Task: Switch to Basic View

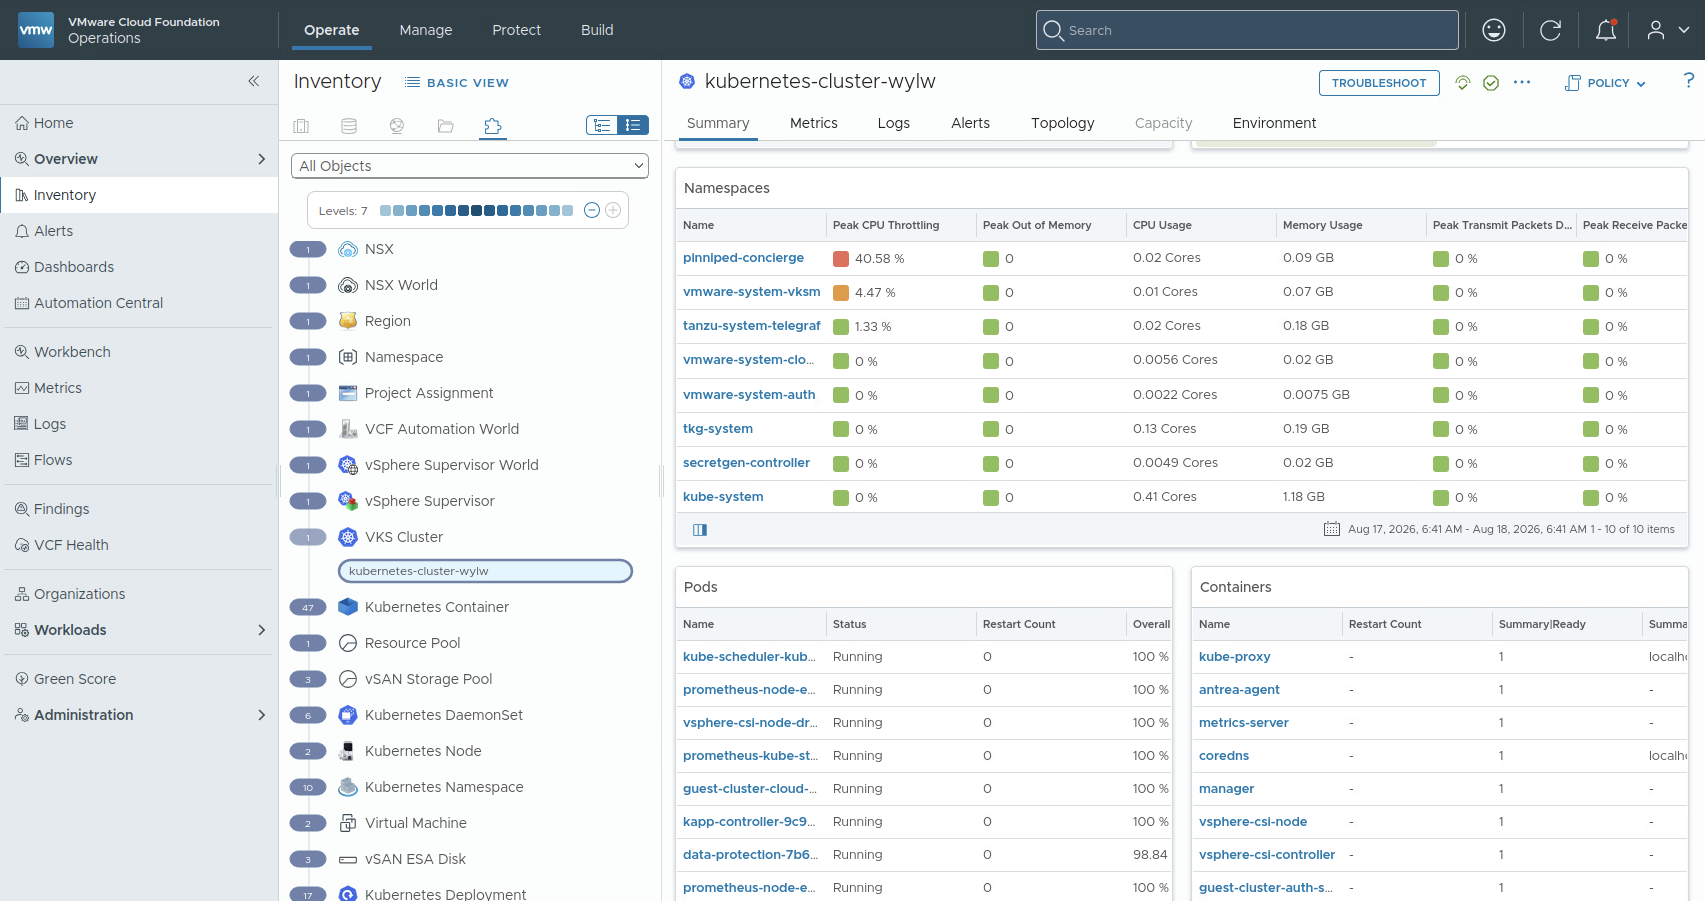Action: [x=457, y=83]
